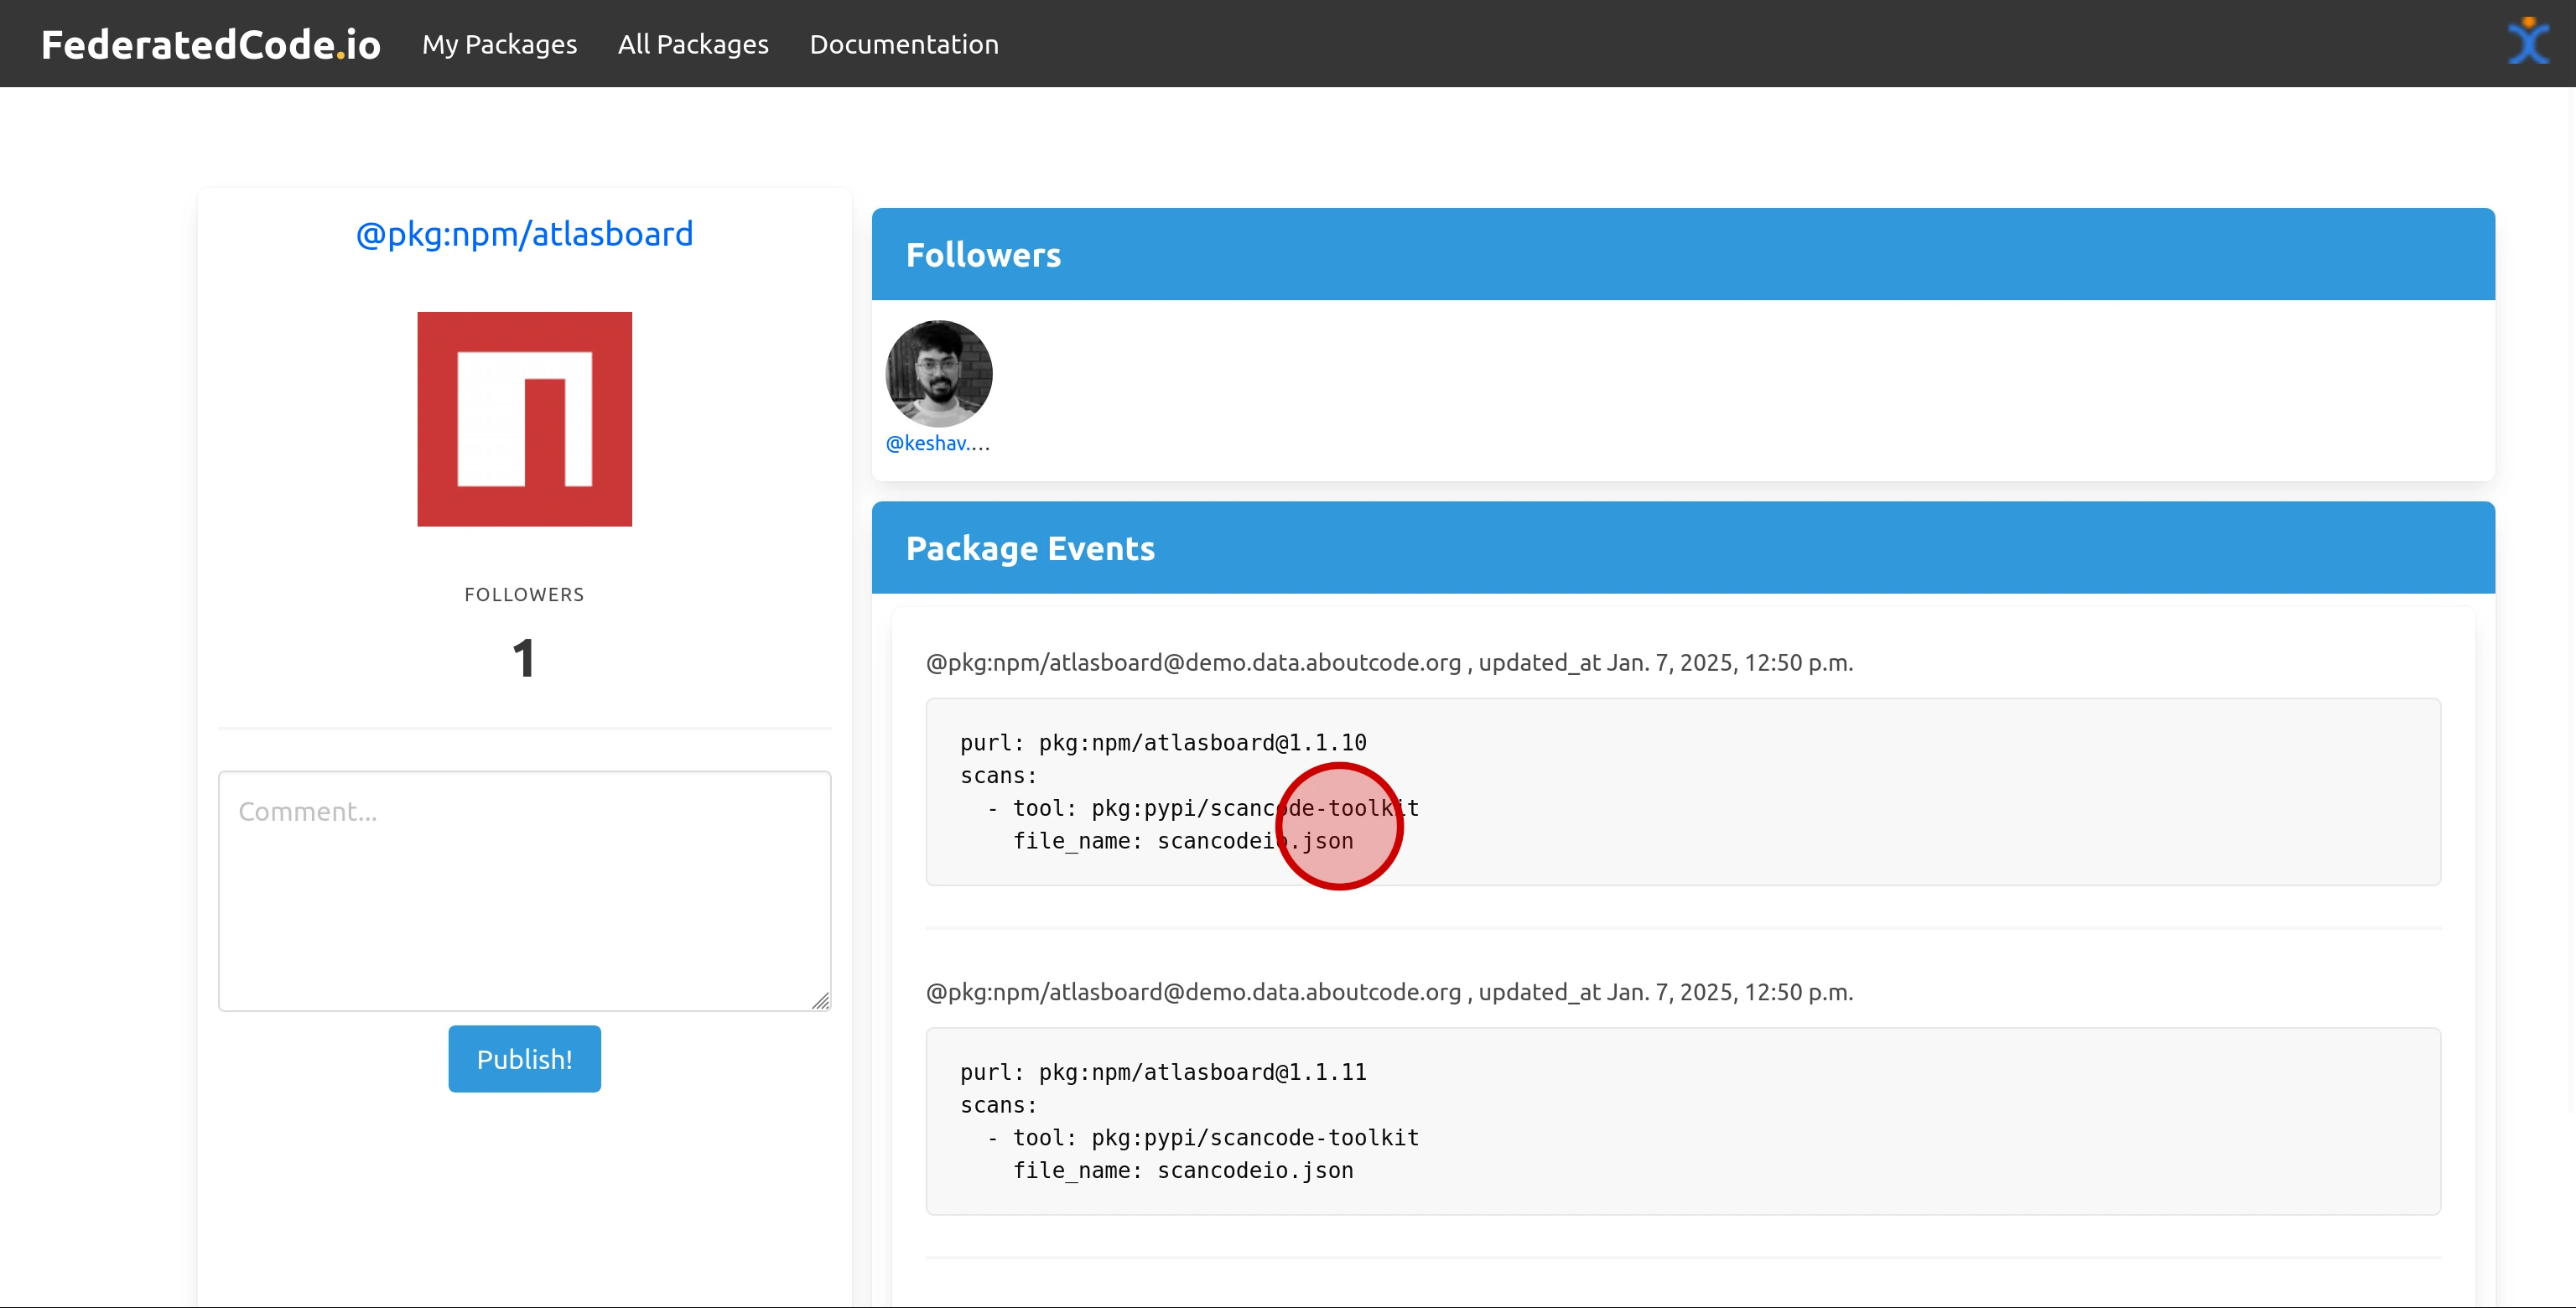Click the Publish! button
Screen dimensions: 2576x1308
tap(525, 1059)
